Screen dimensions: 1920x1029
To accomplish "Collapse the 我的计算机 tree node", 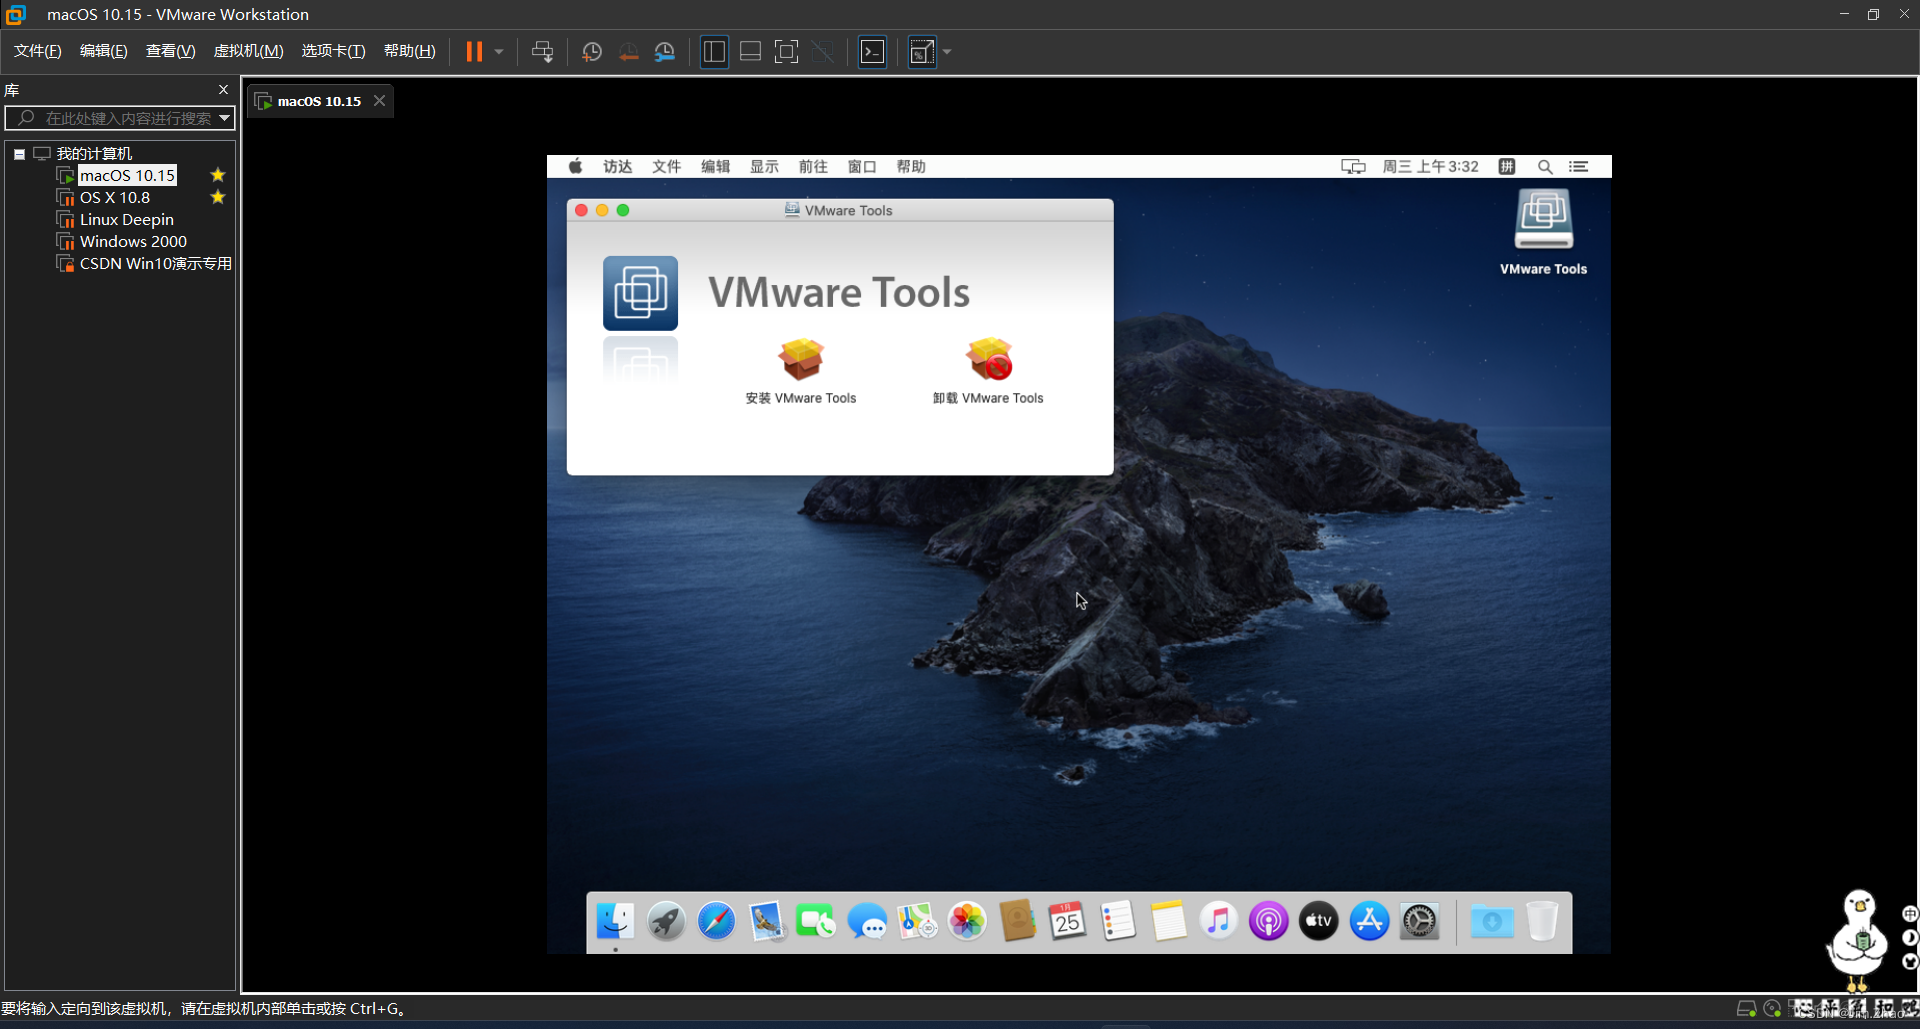I will 19,154.
